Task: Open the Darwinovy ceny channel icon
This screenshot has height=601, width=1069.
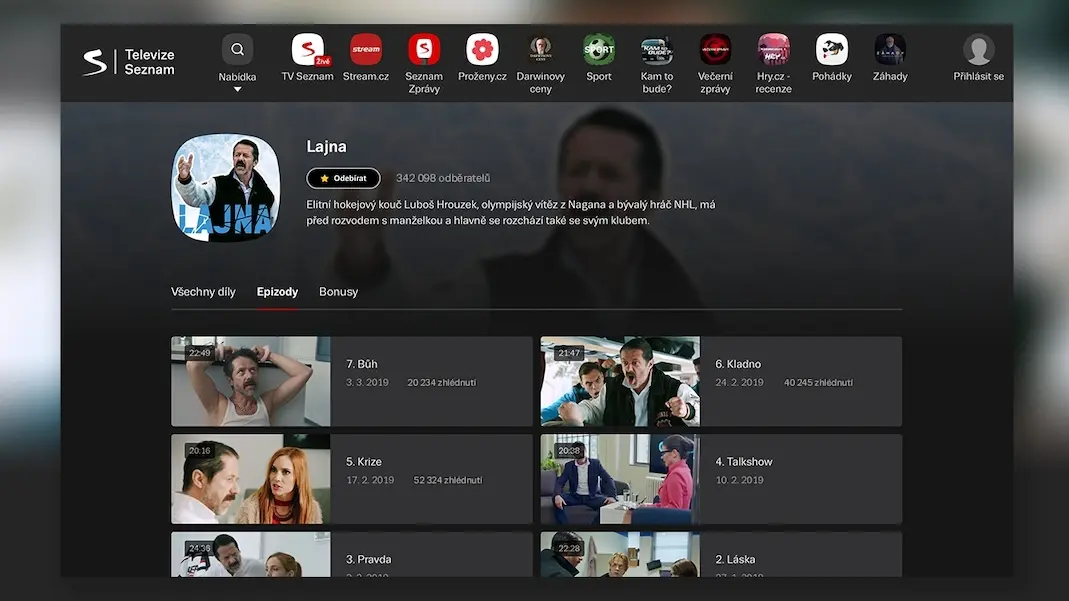Action: pos(541,49)
